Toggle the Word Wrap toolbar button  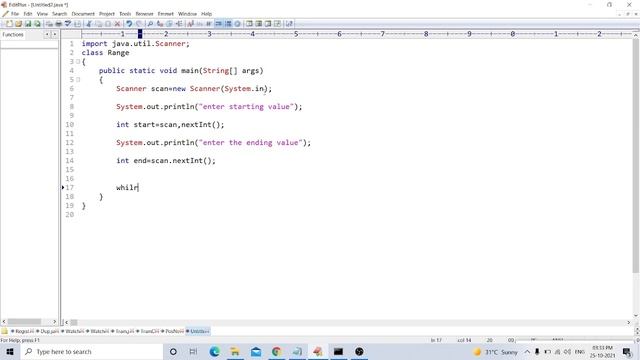coord(209,24)
